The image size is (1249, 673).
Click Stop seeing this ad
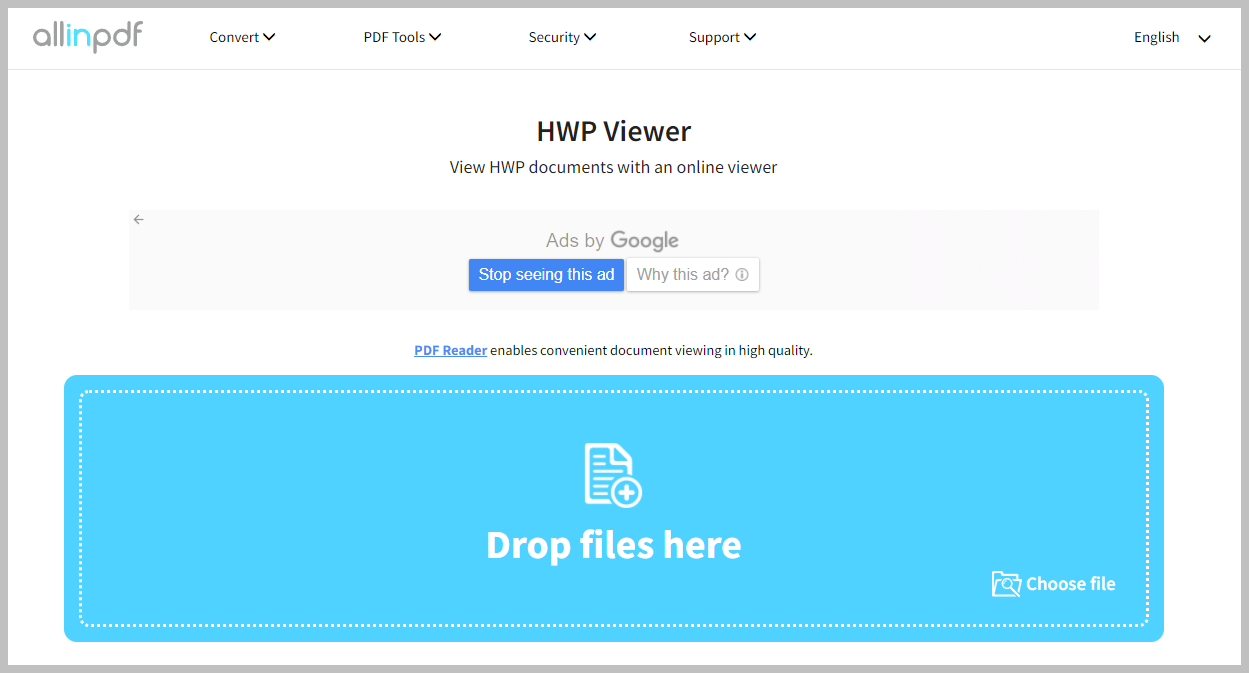(x=546, y=275)
